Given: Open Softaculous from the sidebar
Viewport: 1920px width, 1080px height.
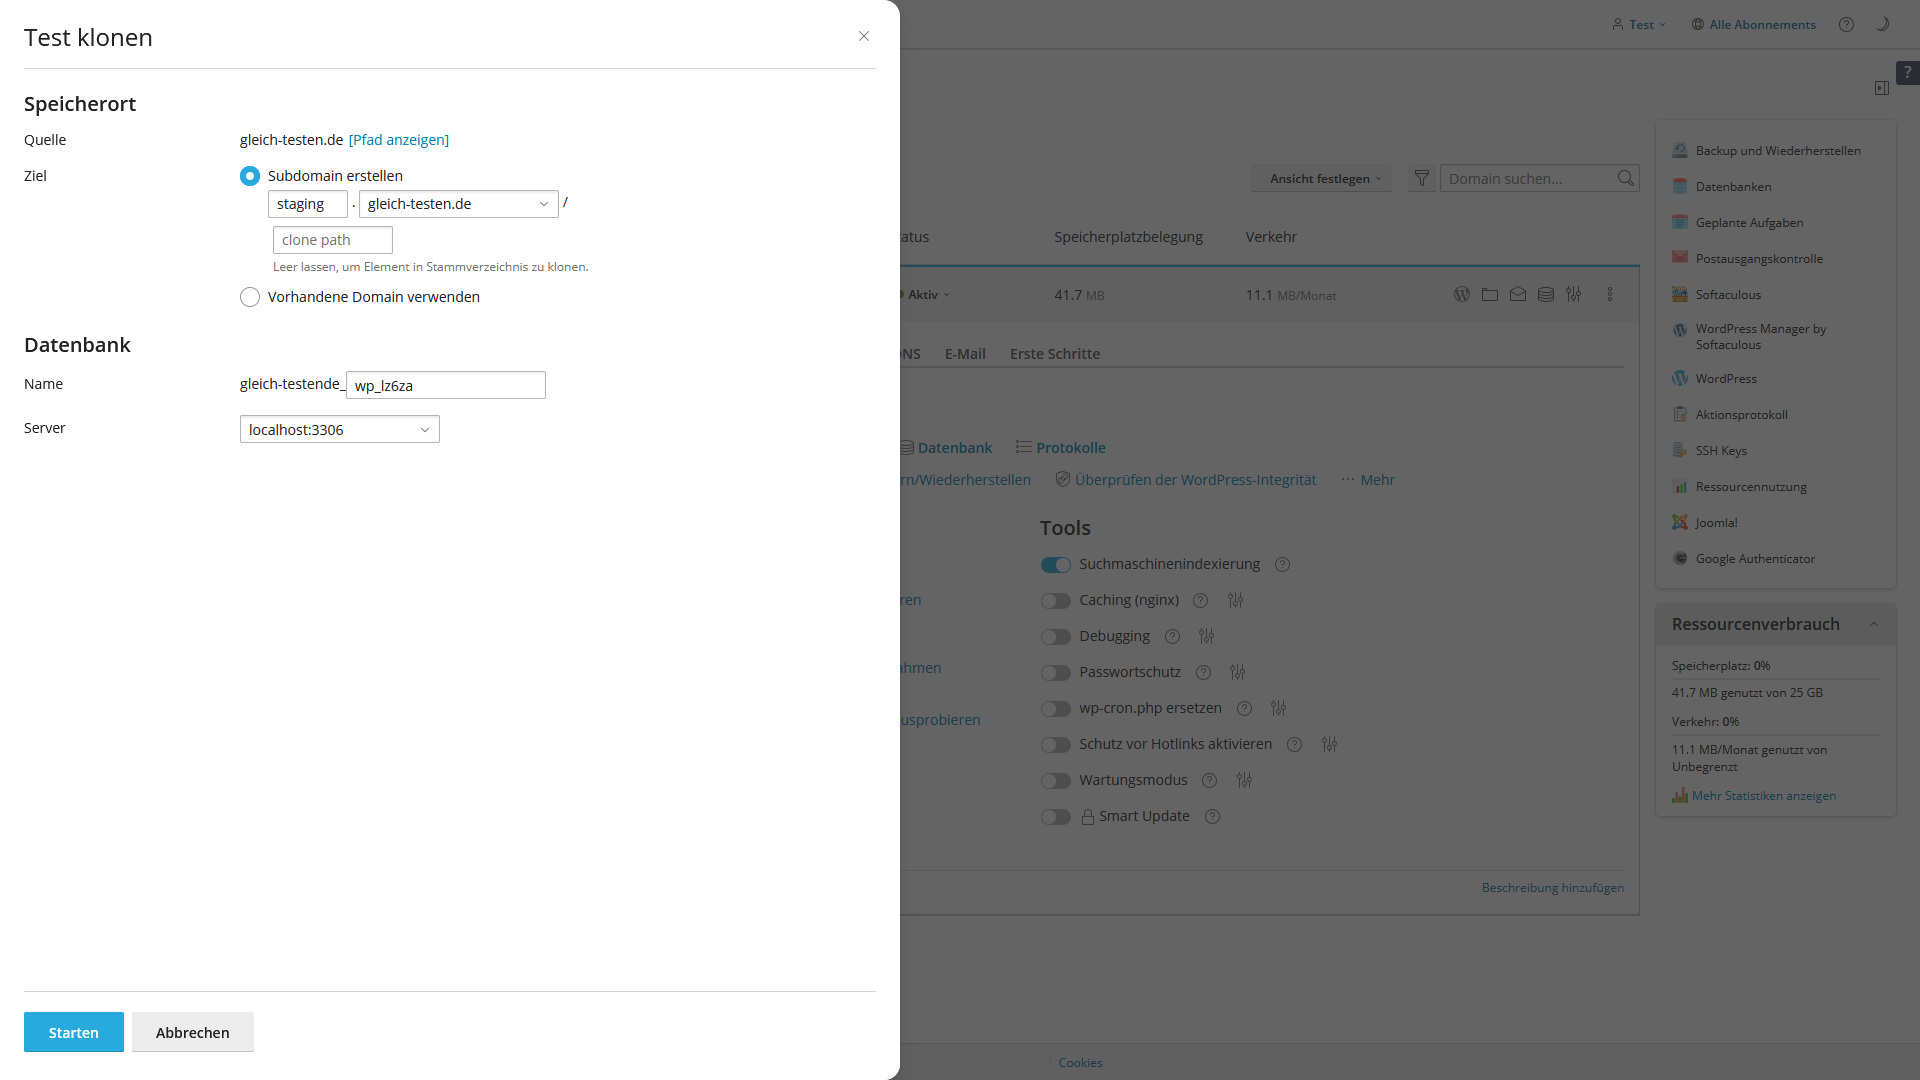Looking at the screenshot, I should (x=1727, y=294).
